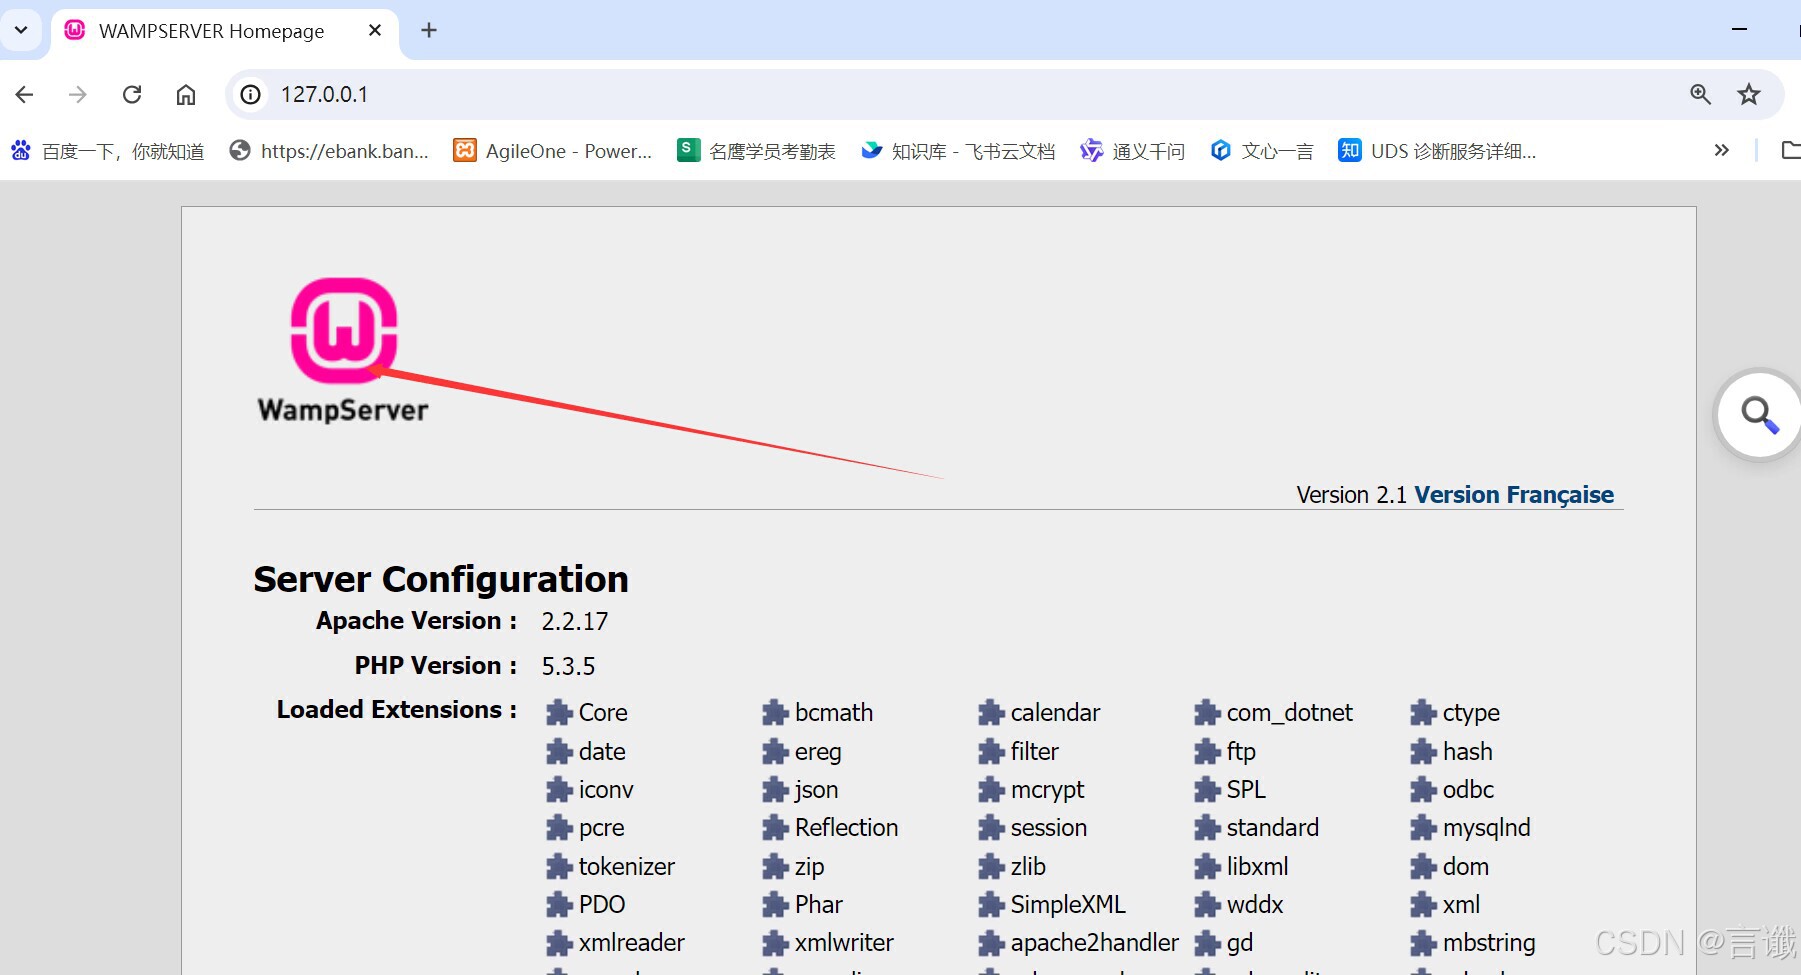Click the mysqlnd extension text

point(1487,829)
